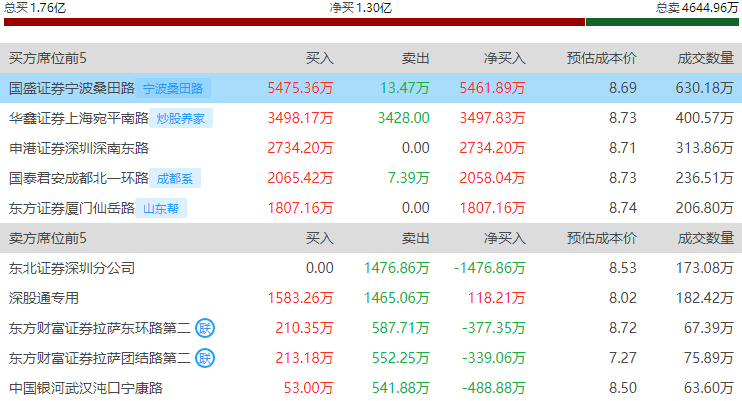Image resolution: width=742 pixels, height=401 pixels.
Task: Select buy amount 2065.42万
Action: (300, 178)
